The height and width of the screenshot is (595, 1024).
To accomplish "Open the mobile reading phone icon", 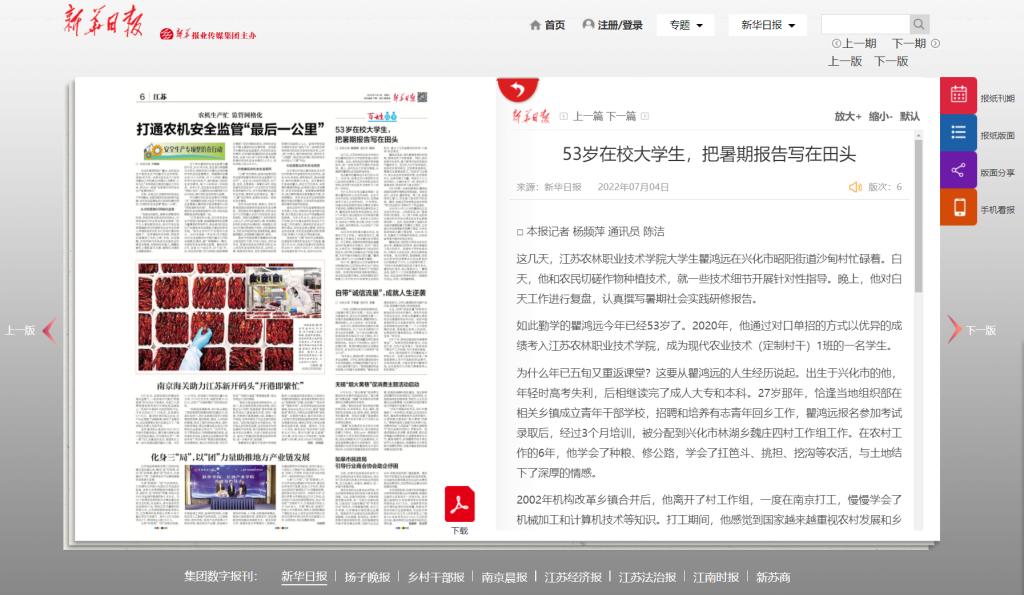I will click(x=958, y=208).
